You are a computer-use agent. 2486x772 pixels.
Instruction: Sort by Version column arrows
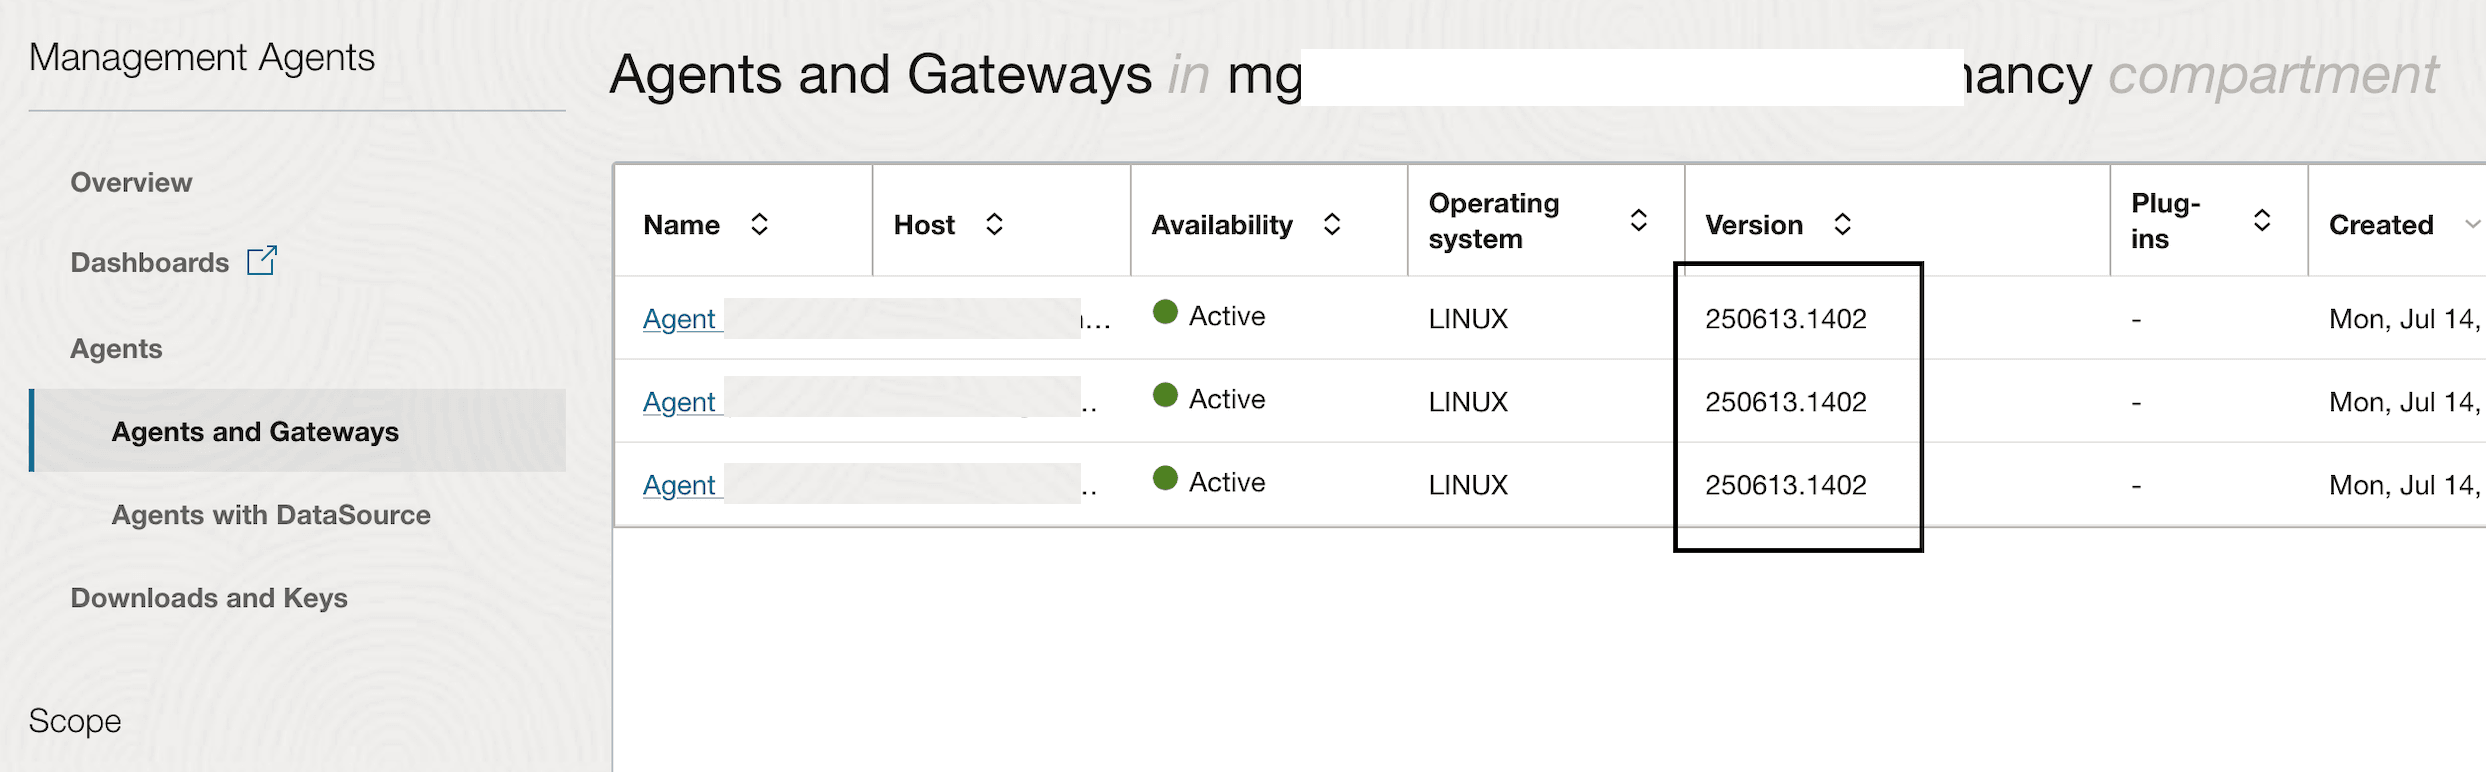(1843, 224)
